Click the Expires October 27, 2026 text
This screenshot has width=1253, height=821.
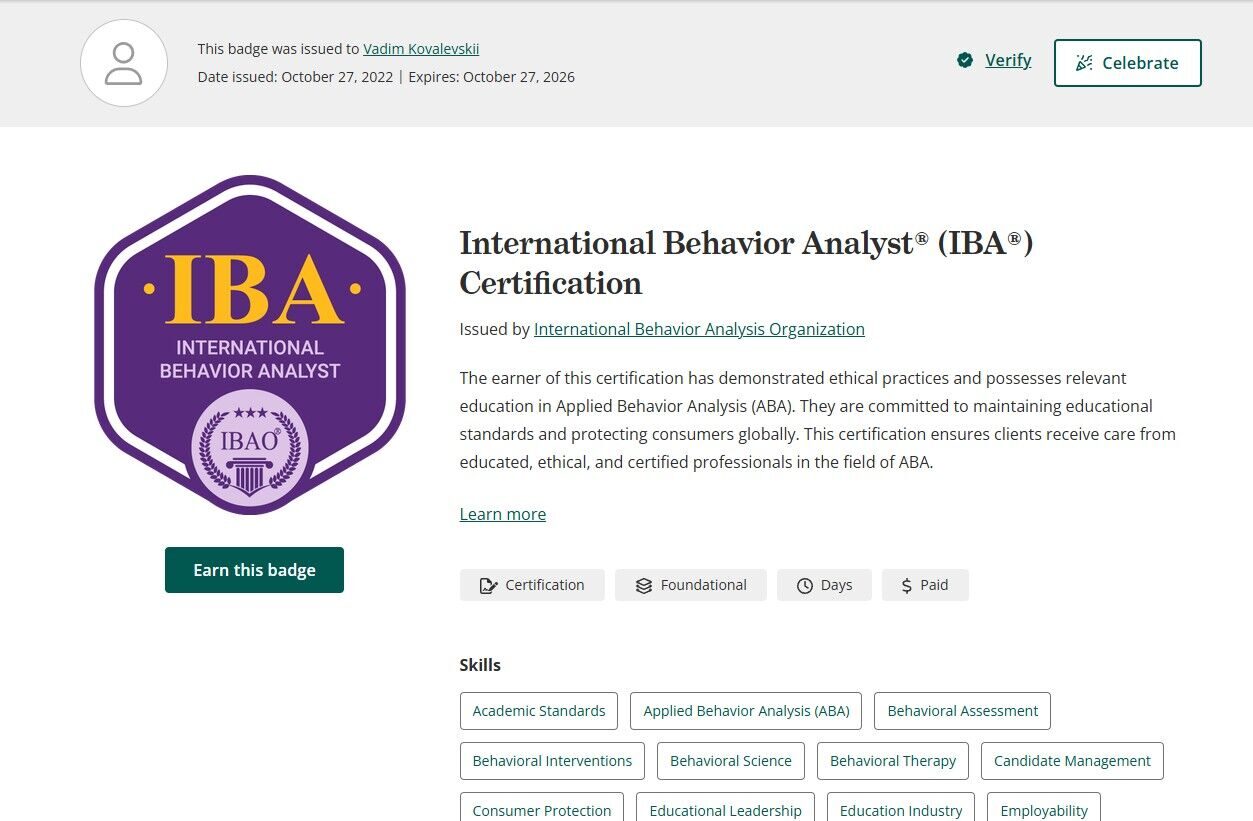click(x=492, y=77)
